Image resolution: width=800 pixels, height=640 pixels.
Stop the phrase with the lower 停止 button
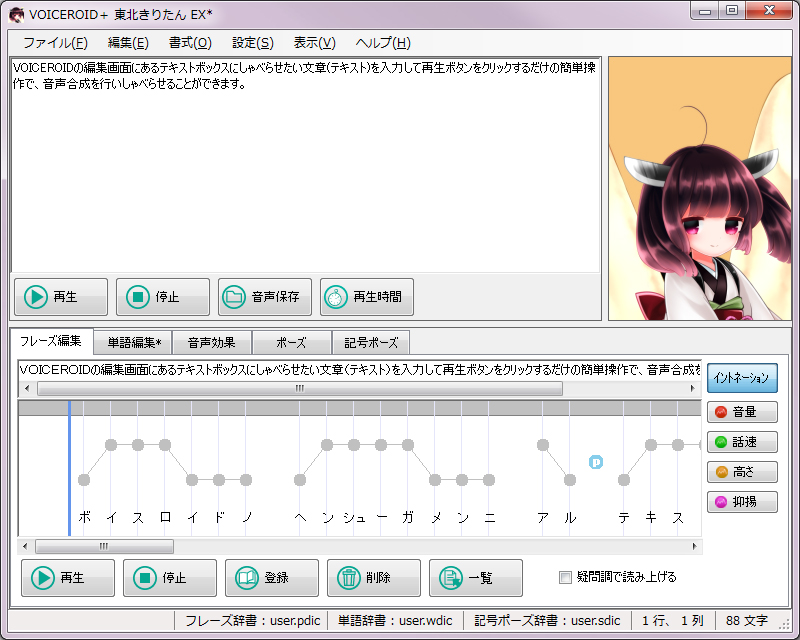170,578
